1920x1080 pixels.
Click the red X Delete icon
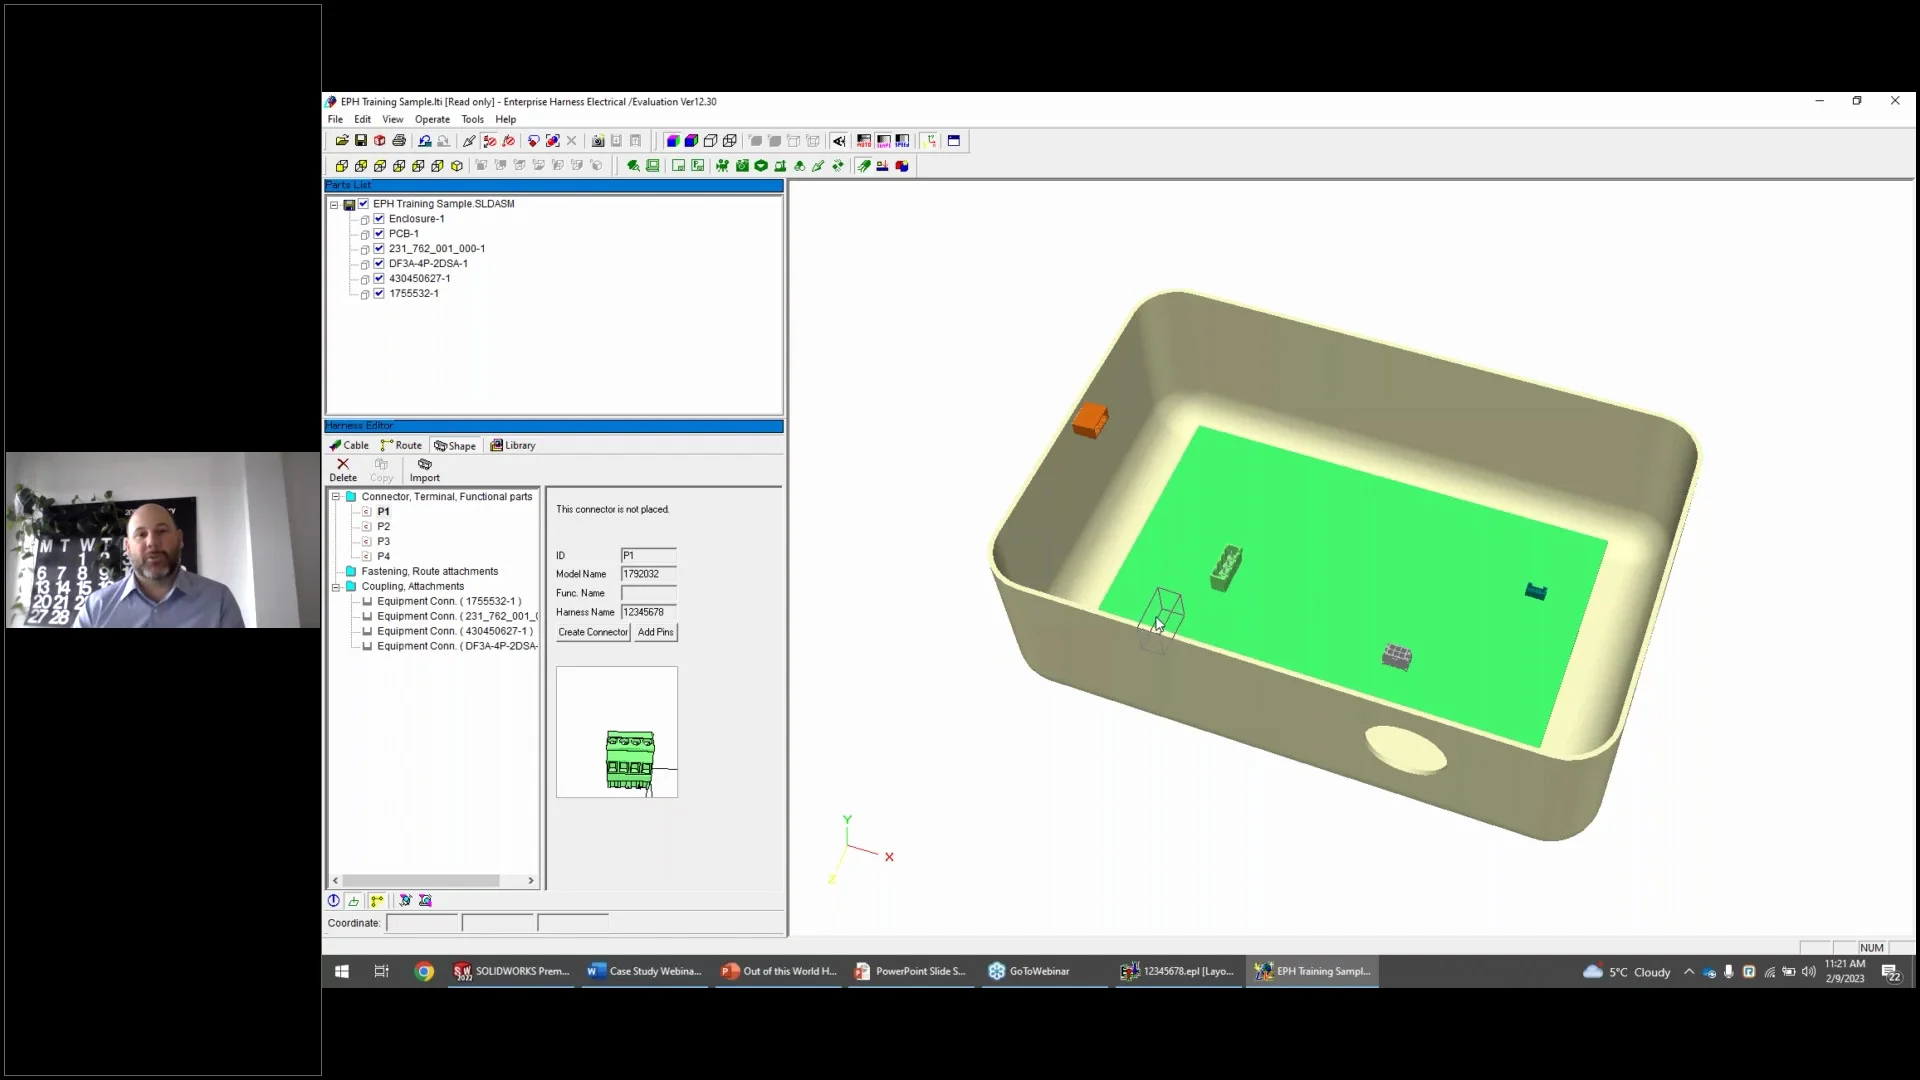(343, 464)
